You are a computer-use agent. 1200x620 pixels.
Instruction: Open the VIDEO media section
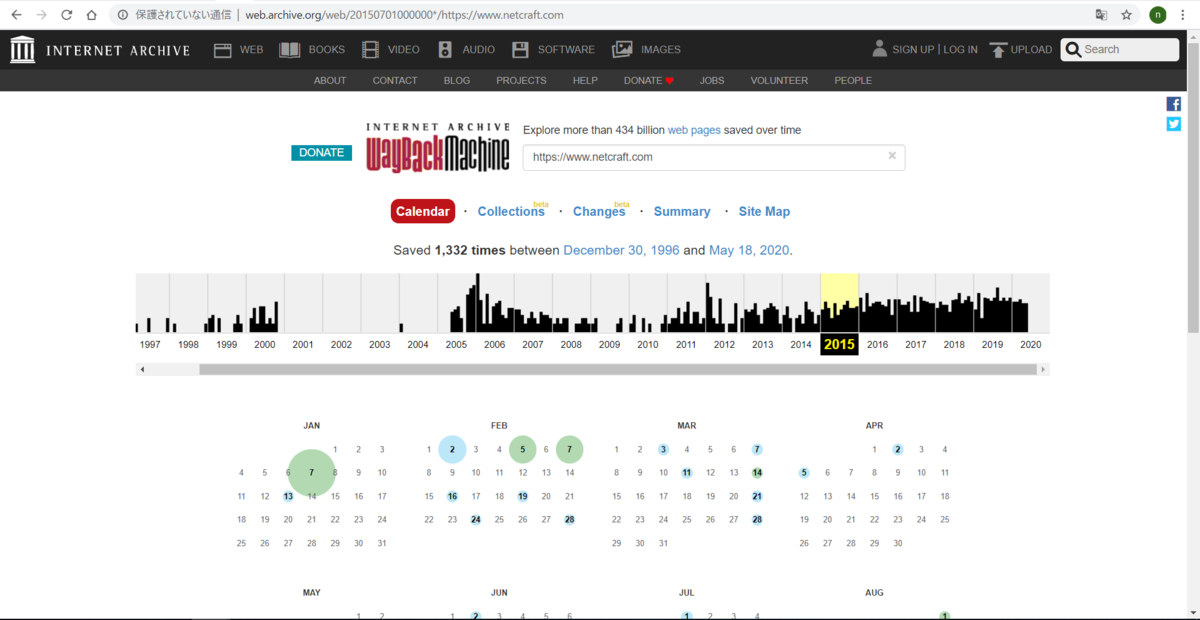click(391, 49)
